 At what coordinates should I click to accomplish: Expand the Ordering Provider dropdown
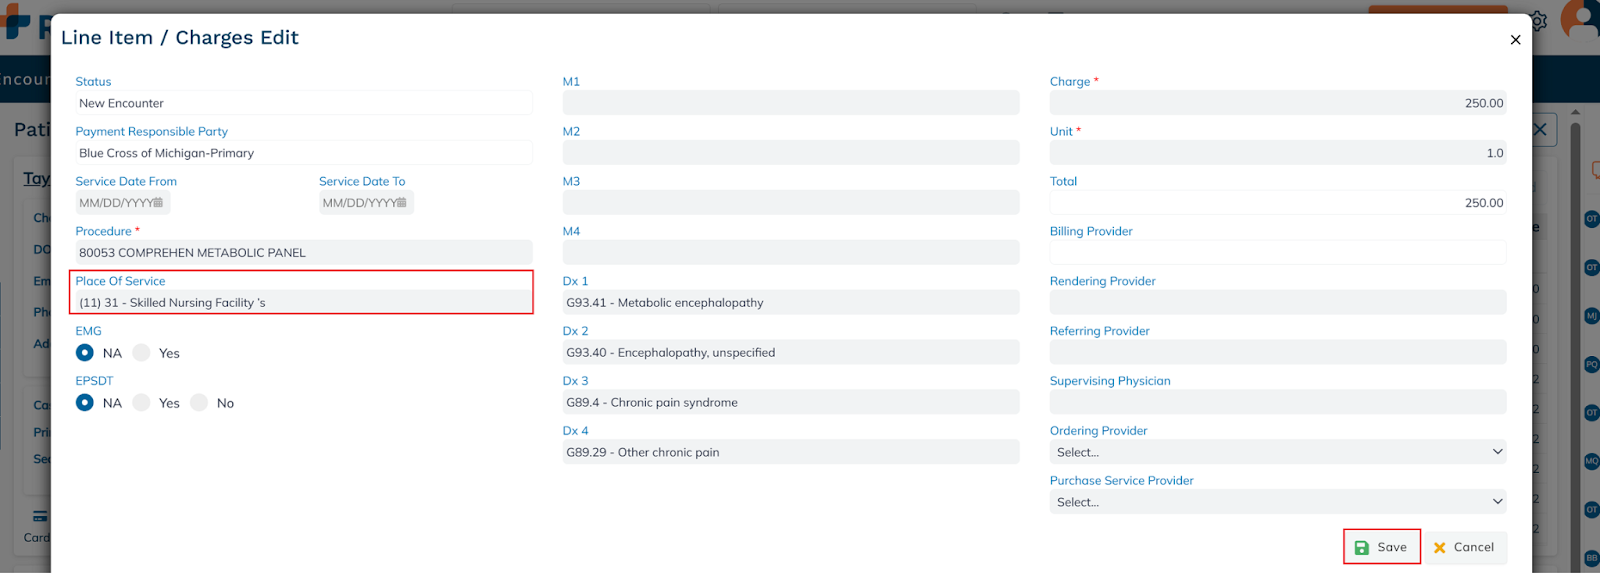tap(1277, 452)
